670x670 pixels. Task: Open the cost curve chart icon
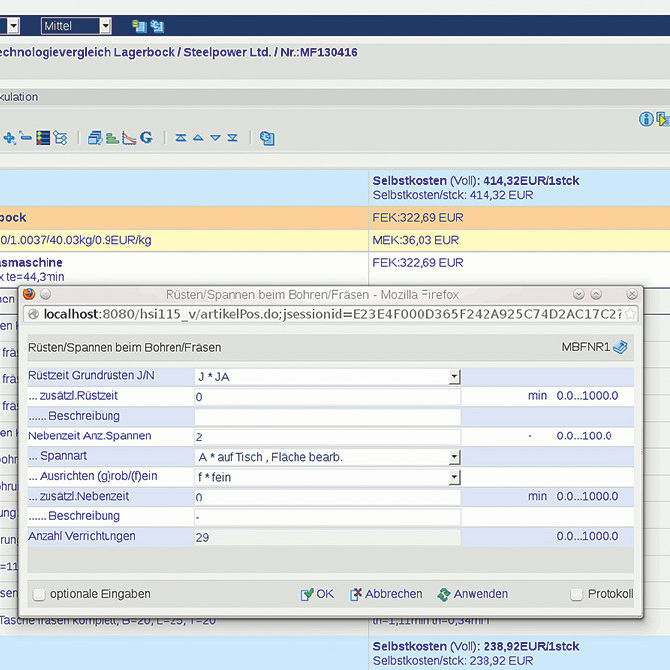click(x=129, y=138)
